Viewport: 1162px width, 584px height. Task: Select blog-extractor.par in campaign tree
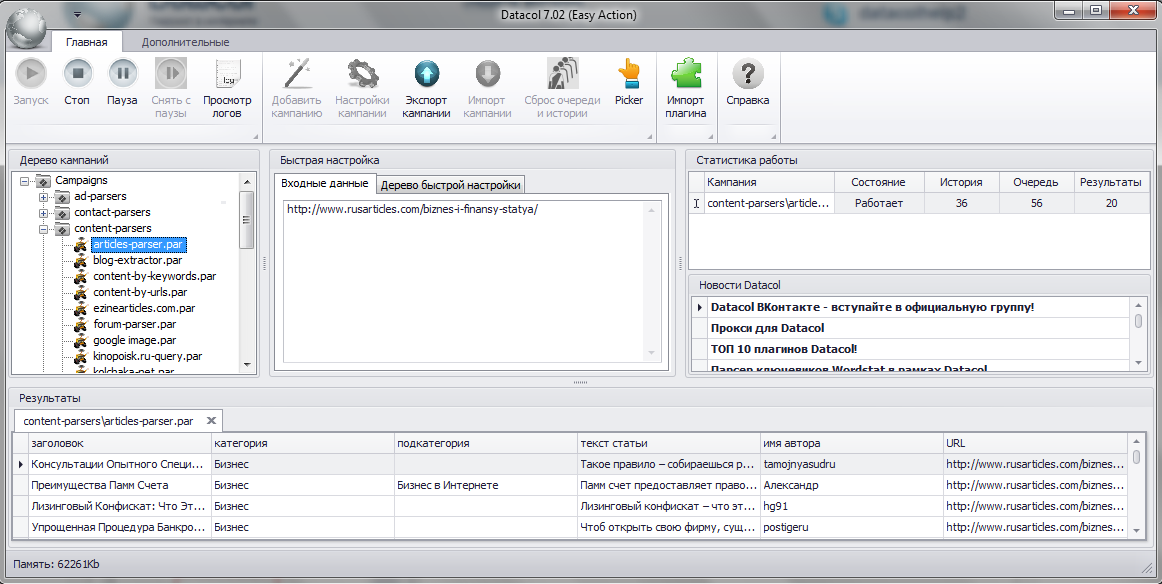click(138, 260)
